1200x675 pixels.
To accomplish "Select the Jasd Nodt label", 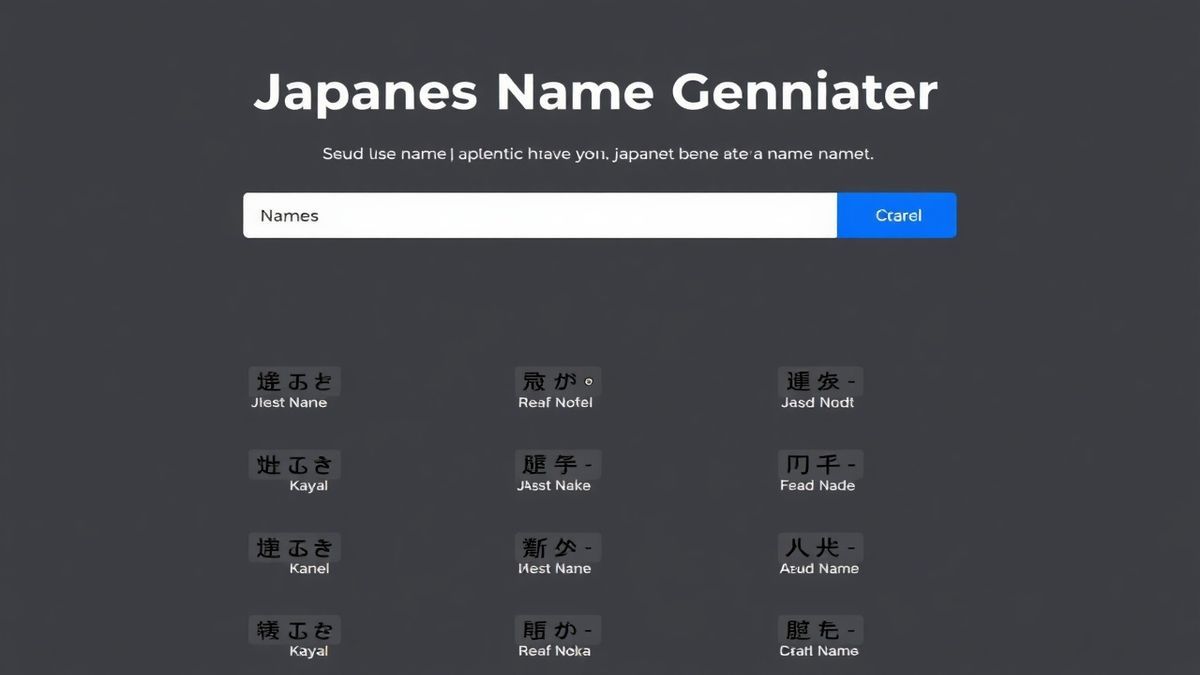I will point(818,402).
